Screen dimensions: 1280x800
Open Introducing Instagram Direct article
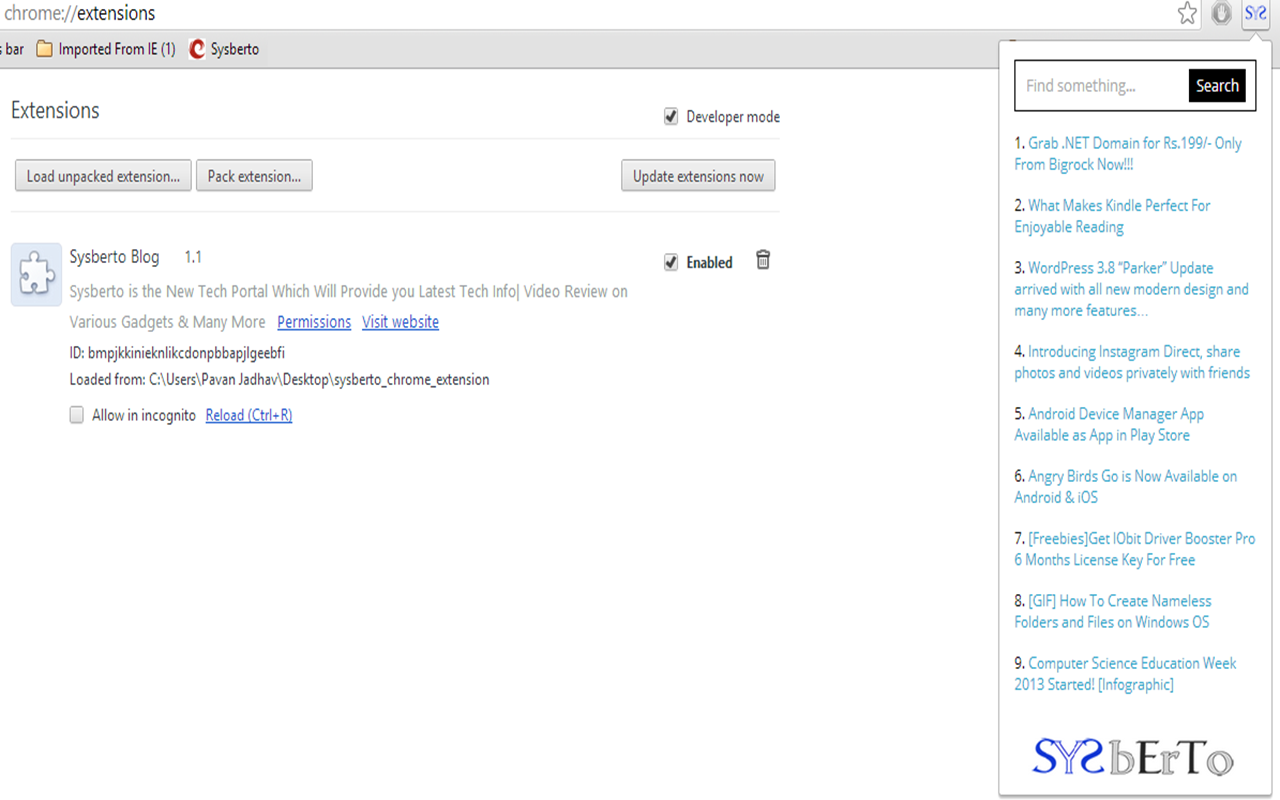point(1132,362)
